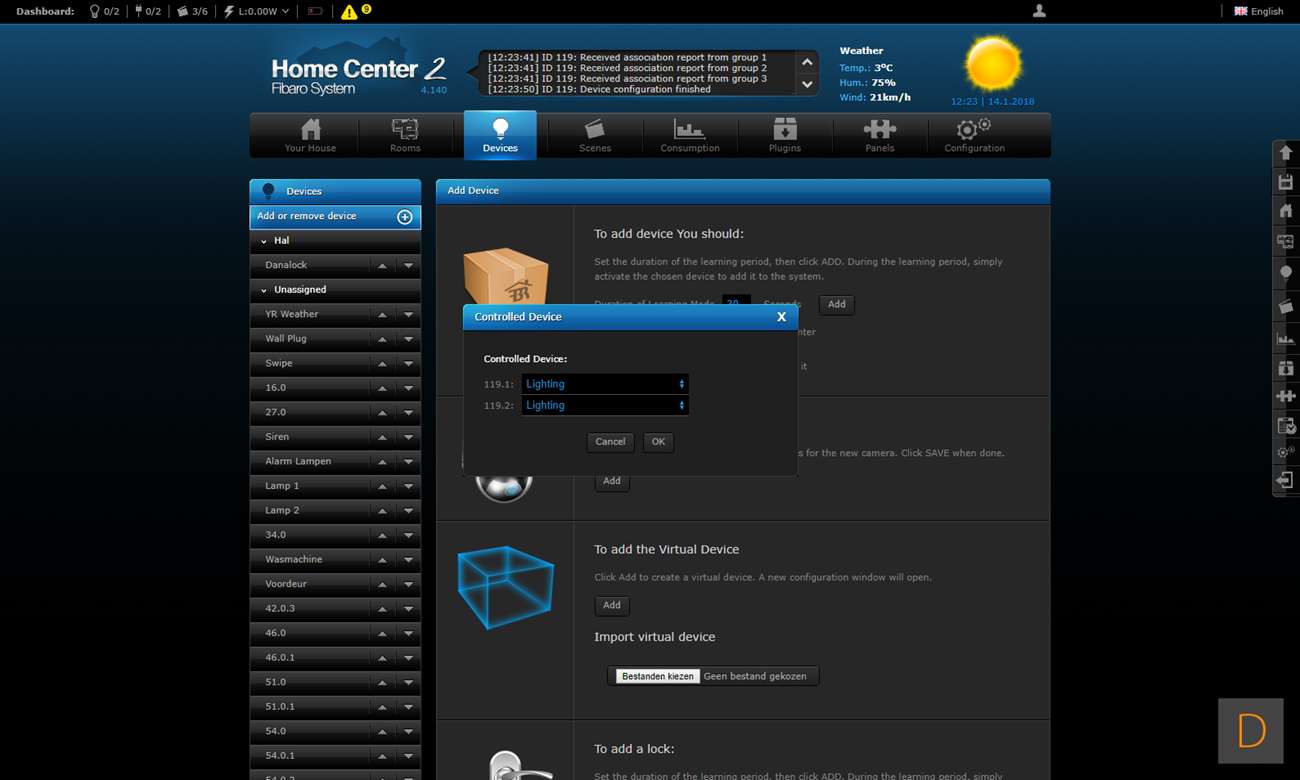Click the Bestanden kiezen file chooser button
1300x780 pixels.
tap(657, 677)
